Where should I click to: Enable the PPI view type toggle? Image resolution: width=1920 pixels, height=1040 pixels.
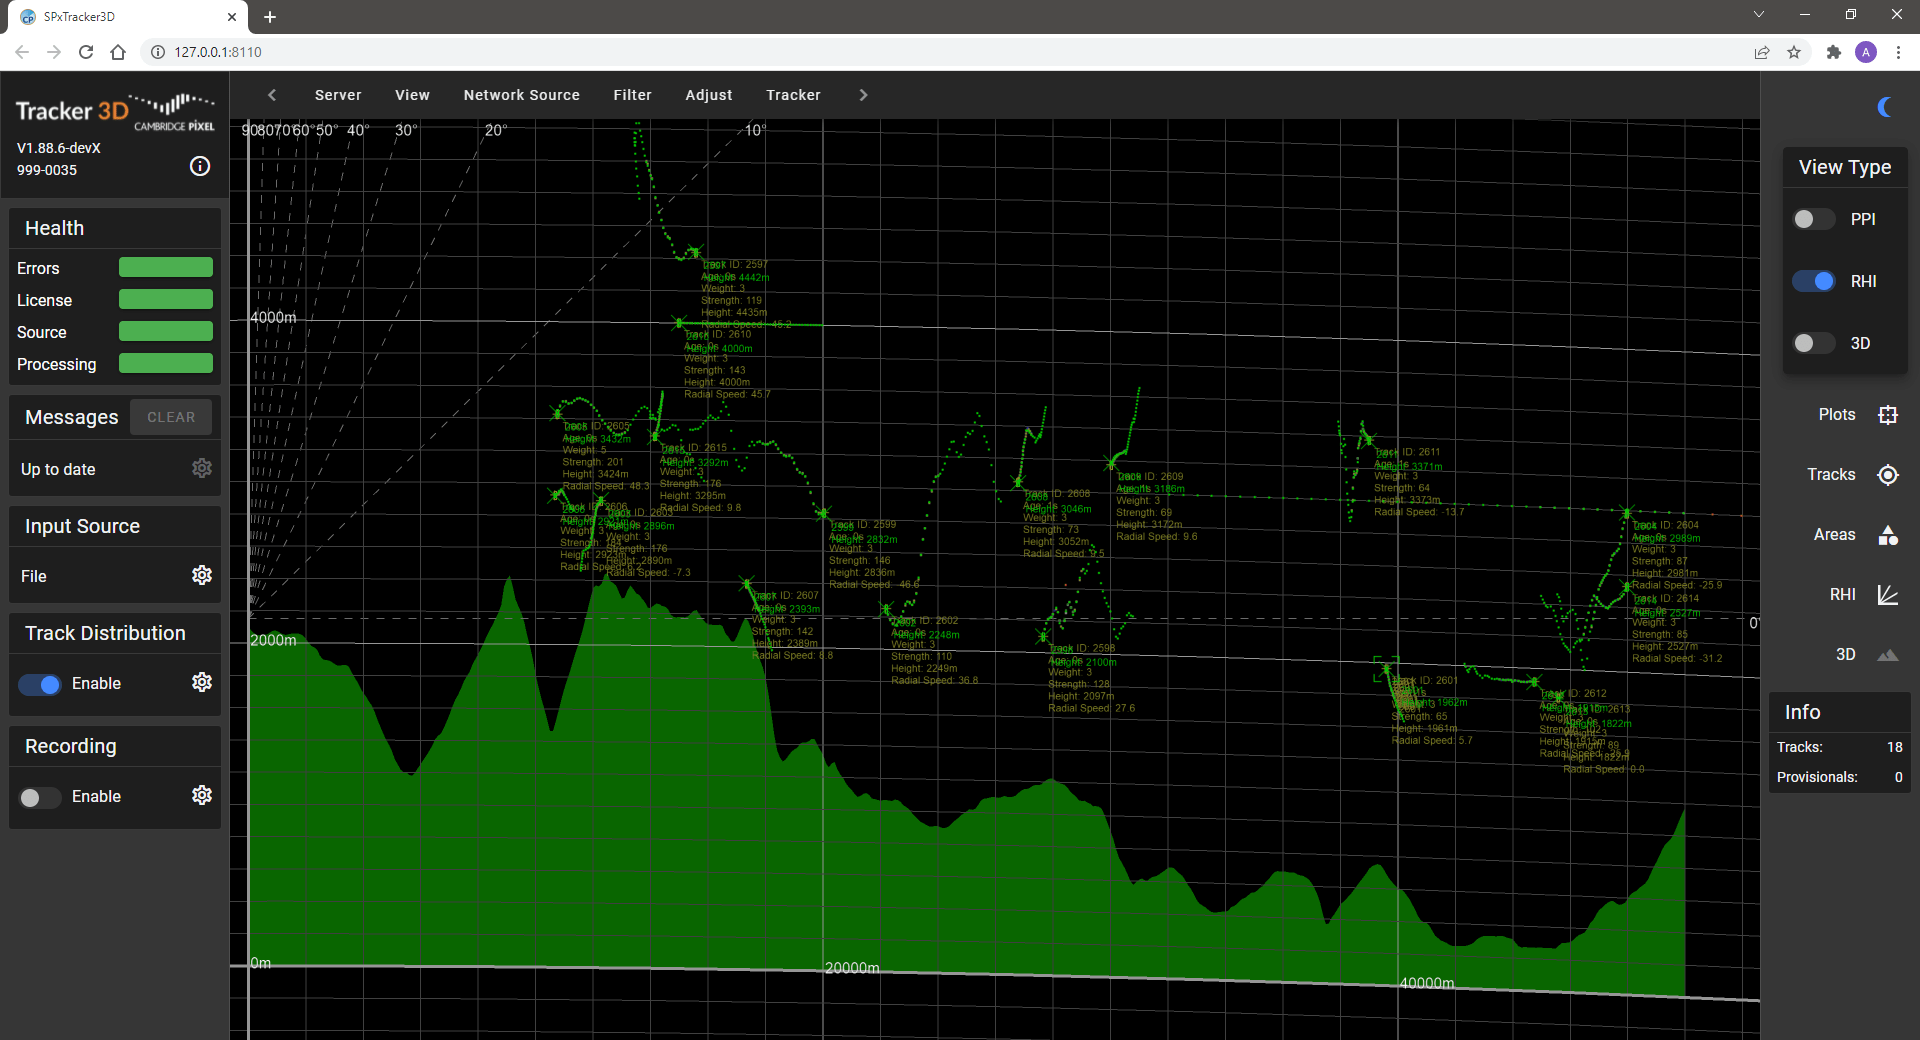(1813, 219)
